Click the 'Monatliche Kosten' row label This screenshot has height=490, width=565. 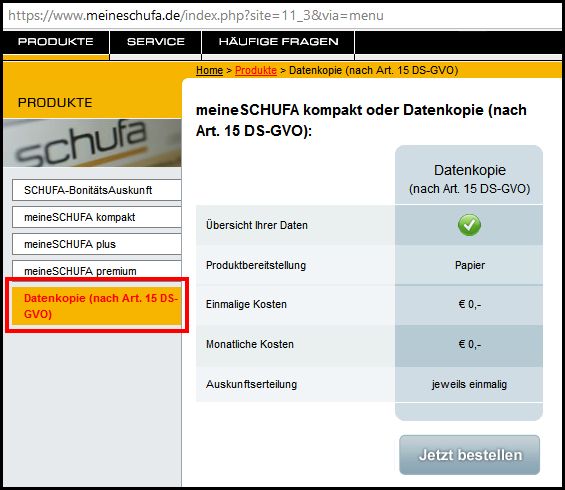point(250,344)
